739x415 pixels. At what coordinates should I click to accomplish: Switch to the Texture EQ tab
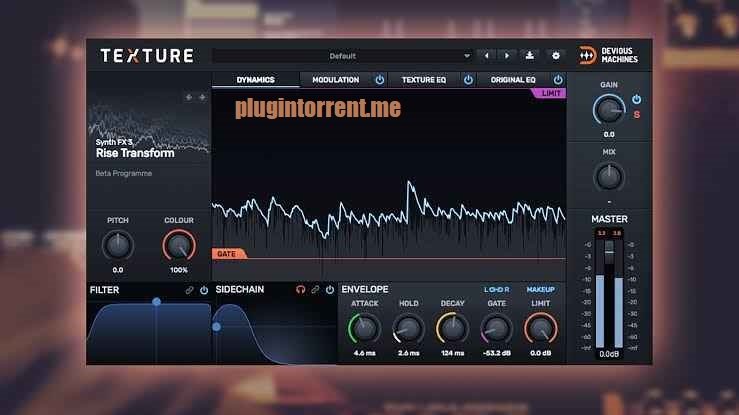point(424,80)
